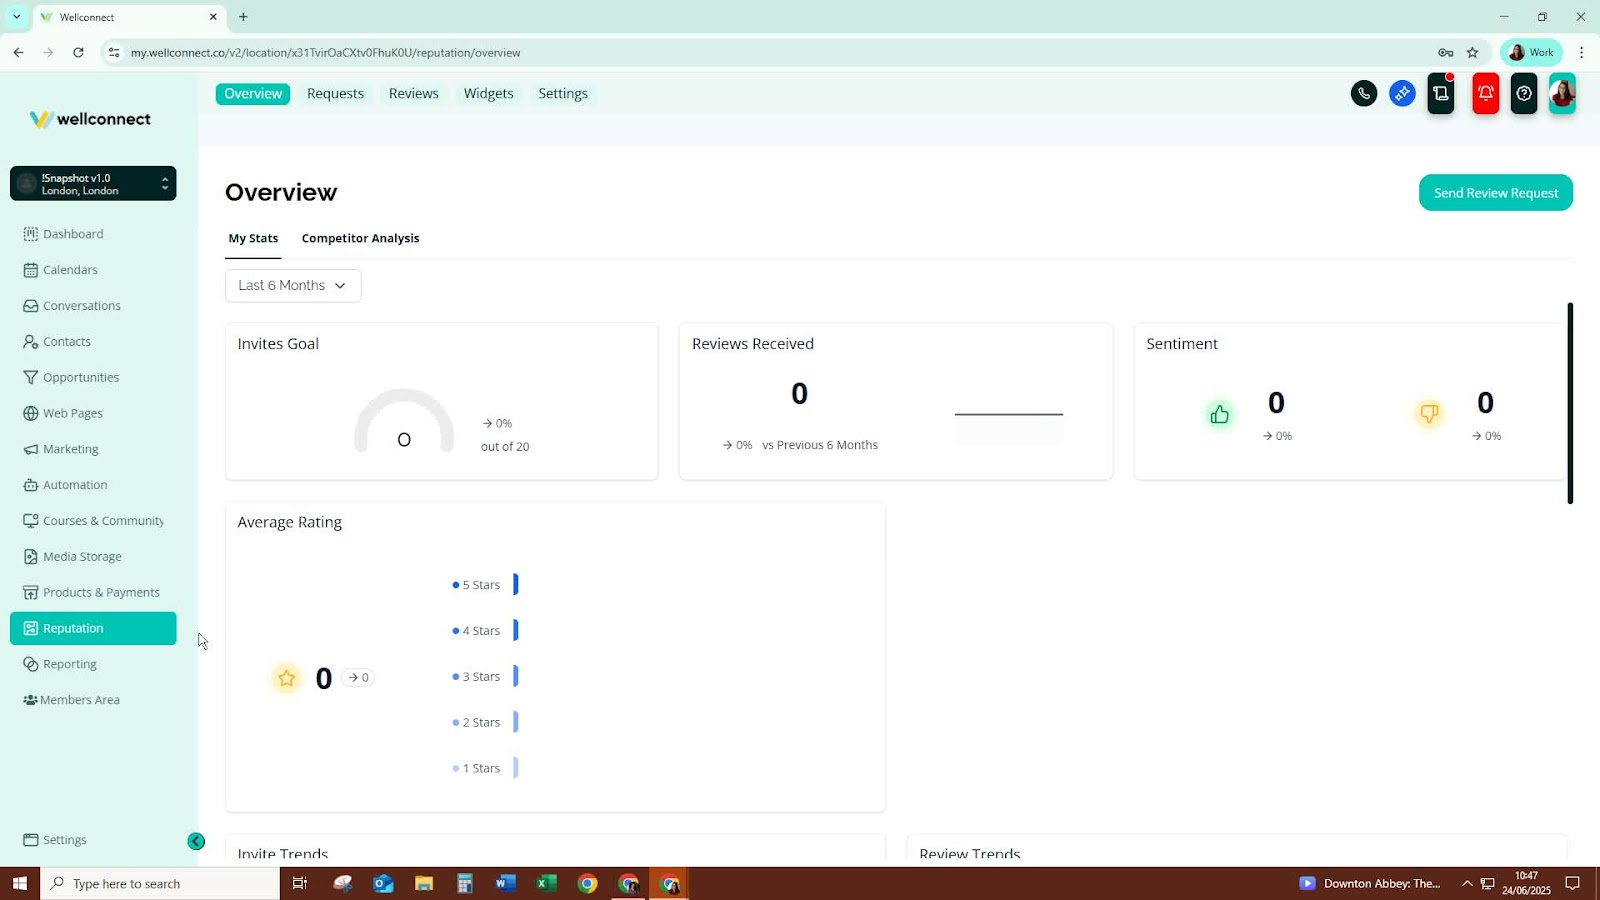Open Media Storage in the sidebar

(x=82, y=557)
